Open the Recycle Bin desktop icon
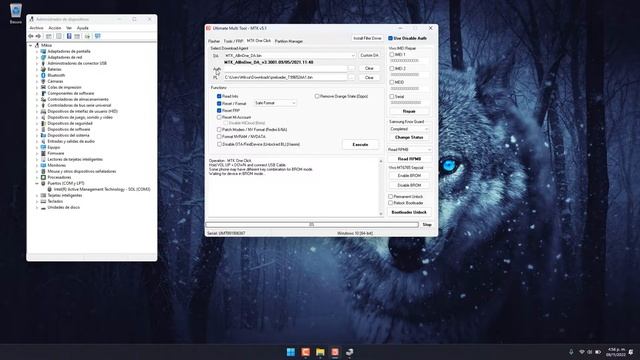Screen dimensions: 640x360 tap(16, 11)
